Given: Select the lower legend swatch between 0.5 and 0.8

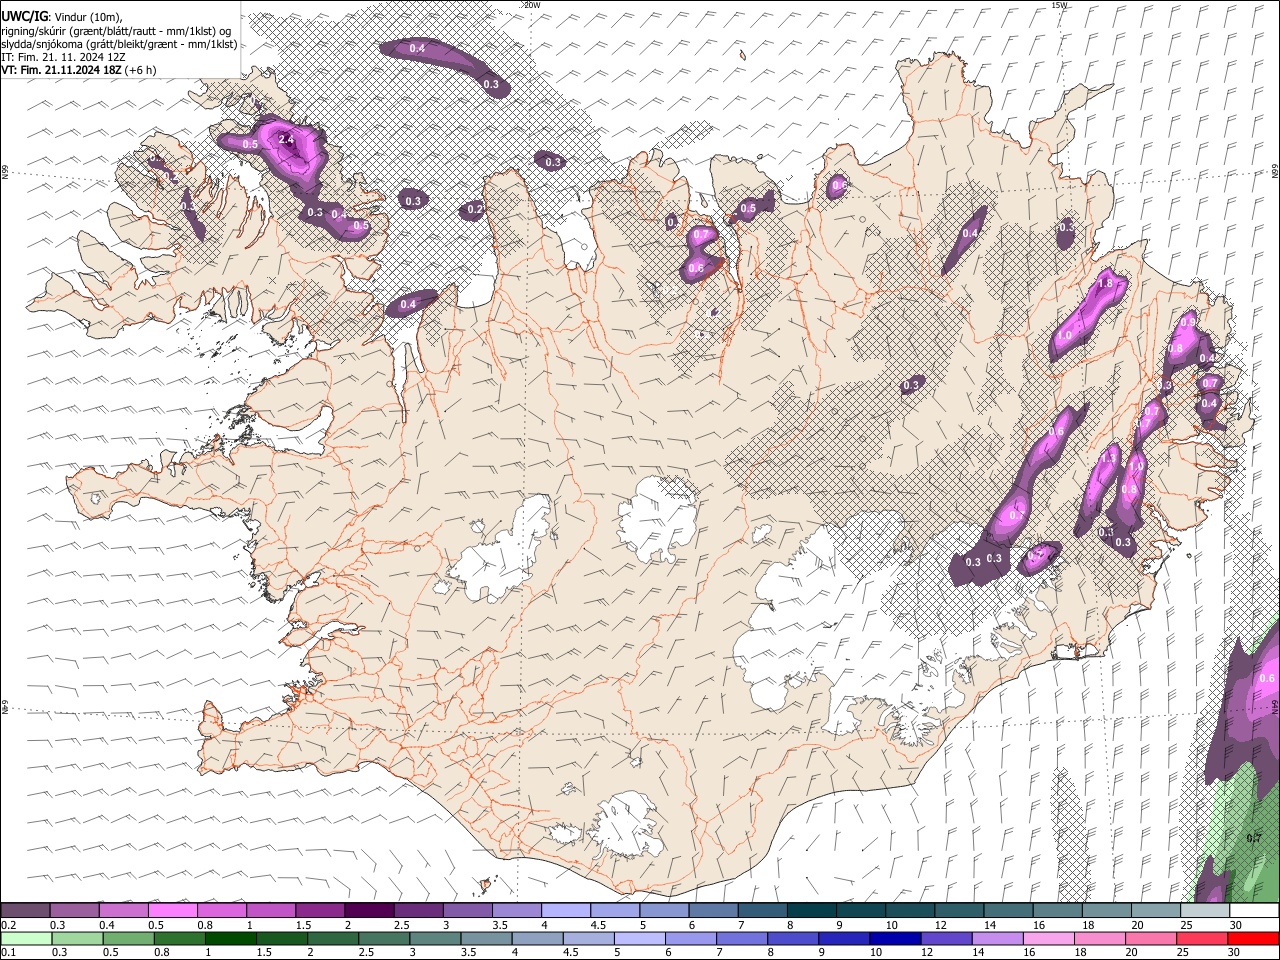Looking at the screenshot, I should (x=128, y=938).
